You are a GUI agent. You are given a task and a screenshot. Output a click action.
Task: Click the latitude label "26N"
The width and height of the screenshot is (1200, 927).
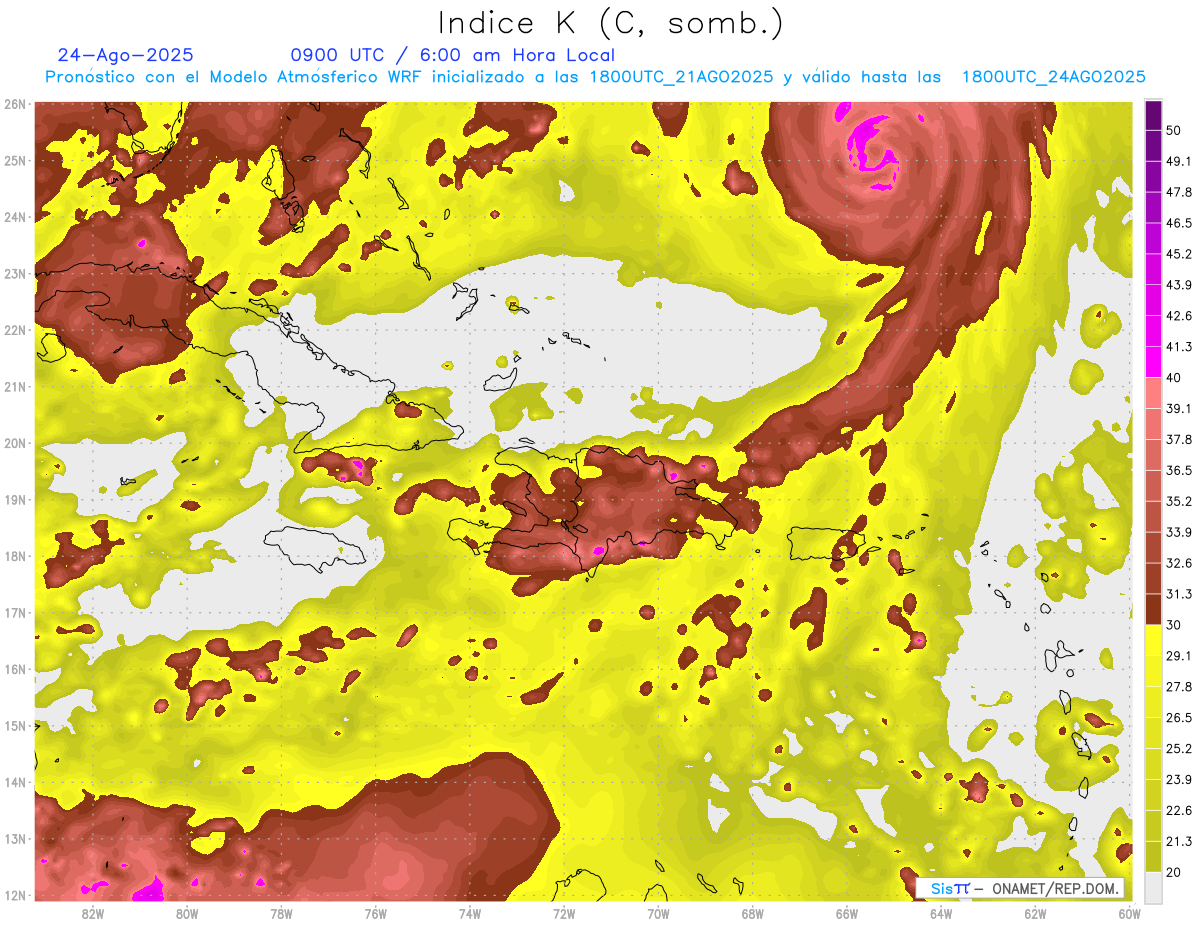14,104
